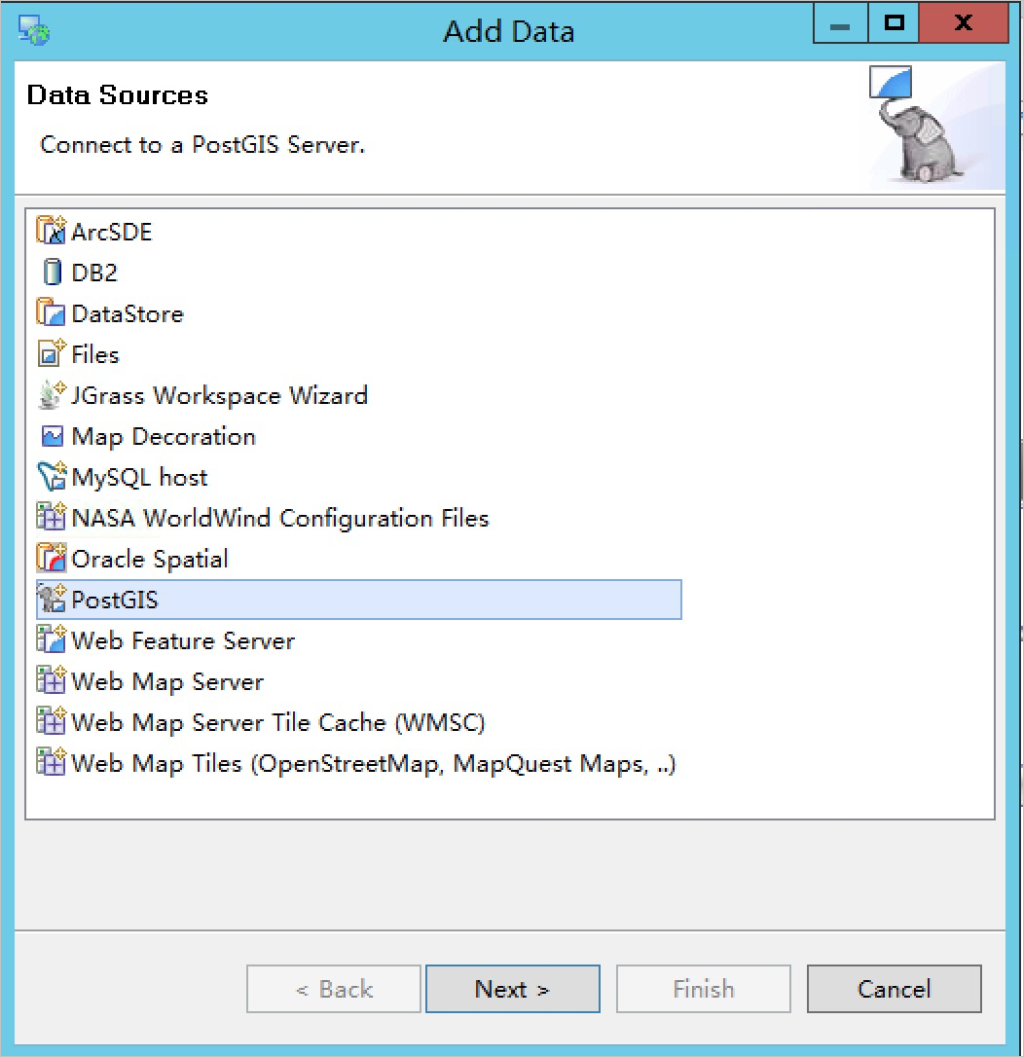Click the disabled < Back button
This screenshot has width=1024, height=1057.
coord(334,989)
